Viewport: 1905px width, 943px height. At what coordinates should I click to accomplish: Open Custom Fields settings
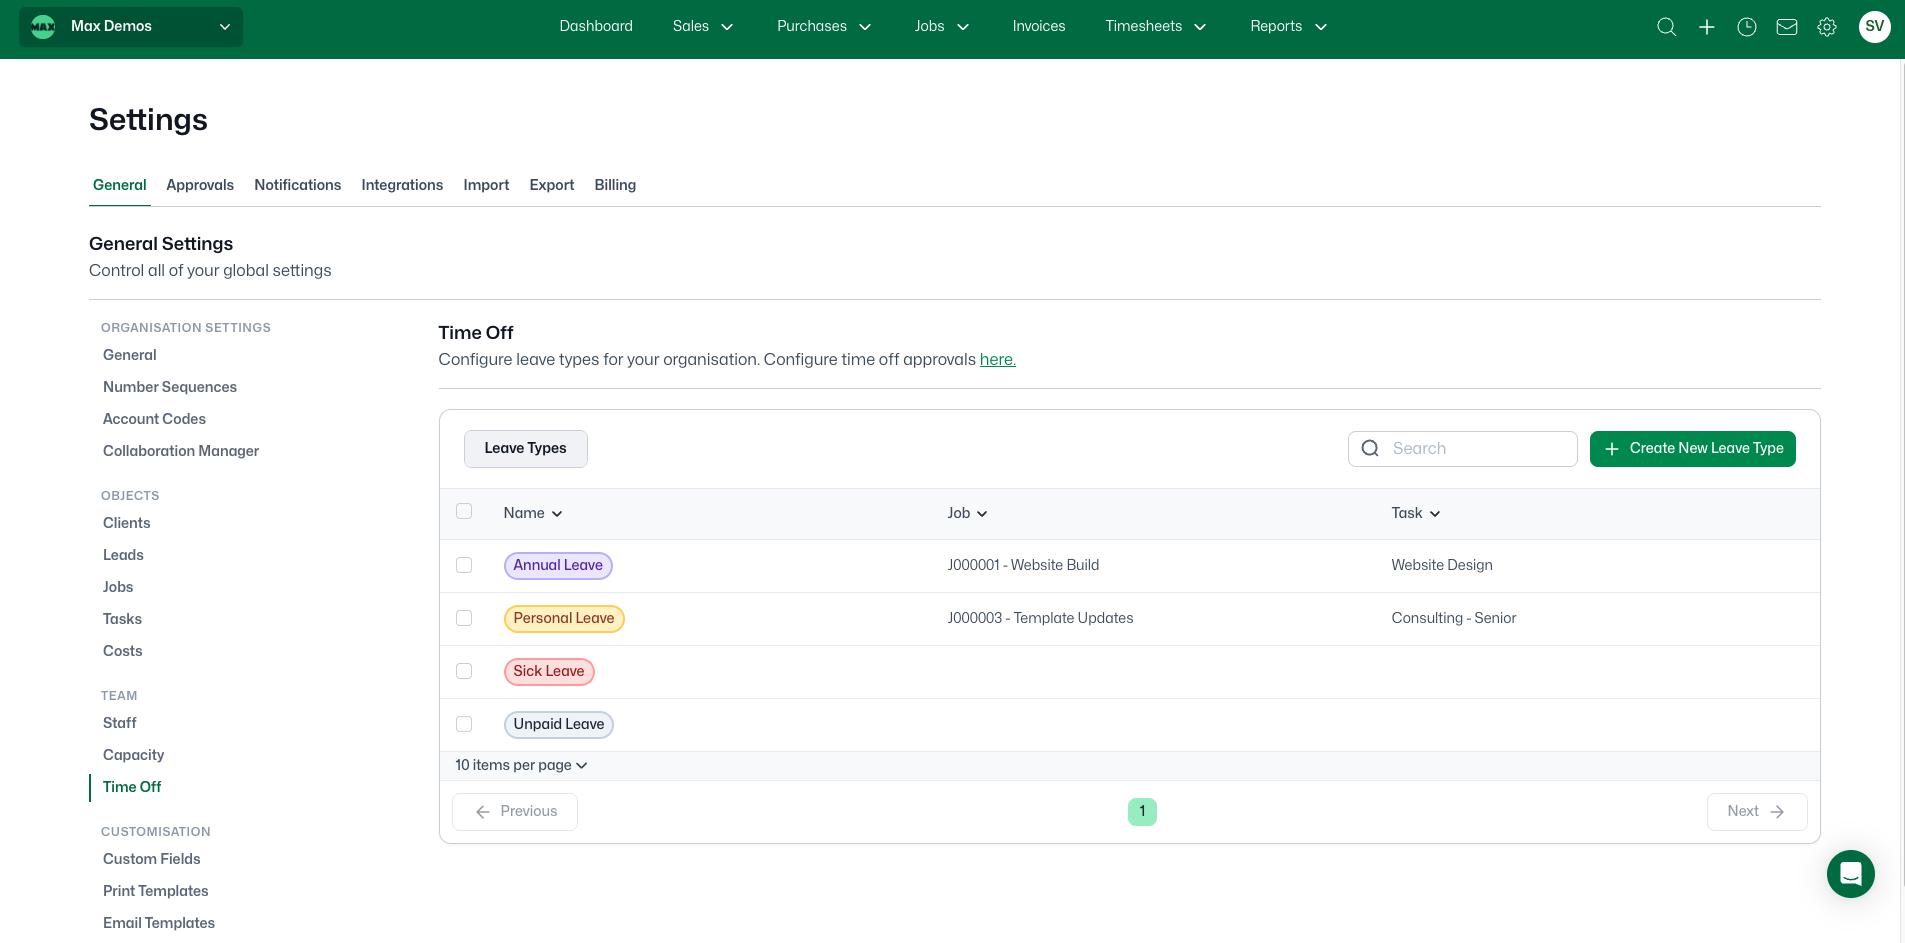coord(152,859)
